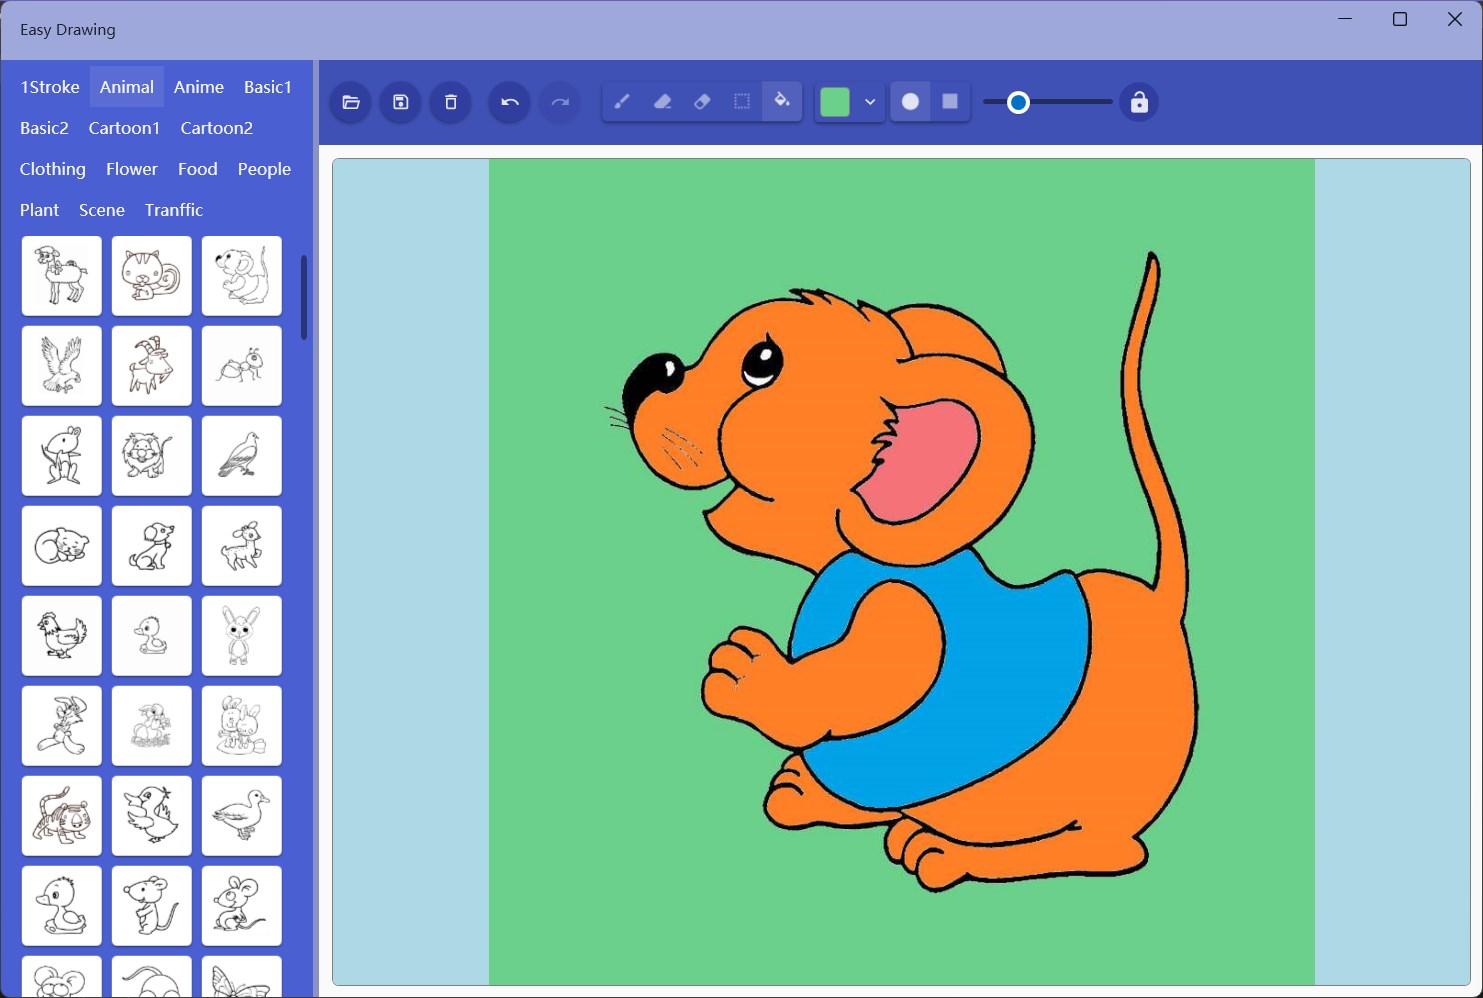Undo the last coloring action
The height and width of the screenshot is (998, 1483).
508,101
